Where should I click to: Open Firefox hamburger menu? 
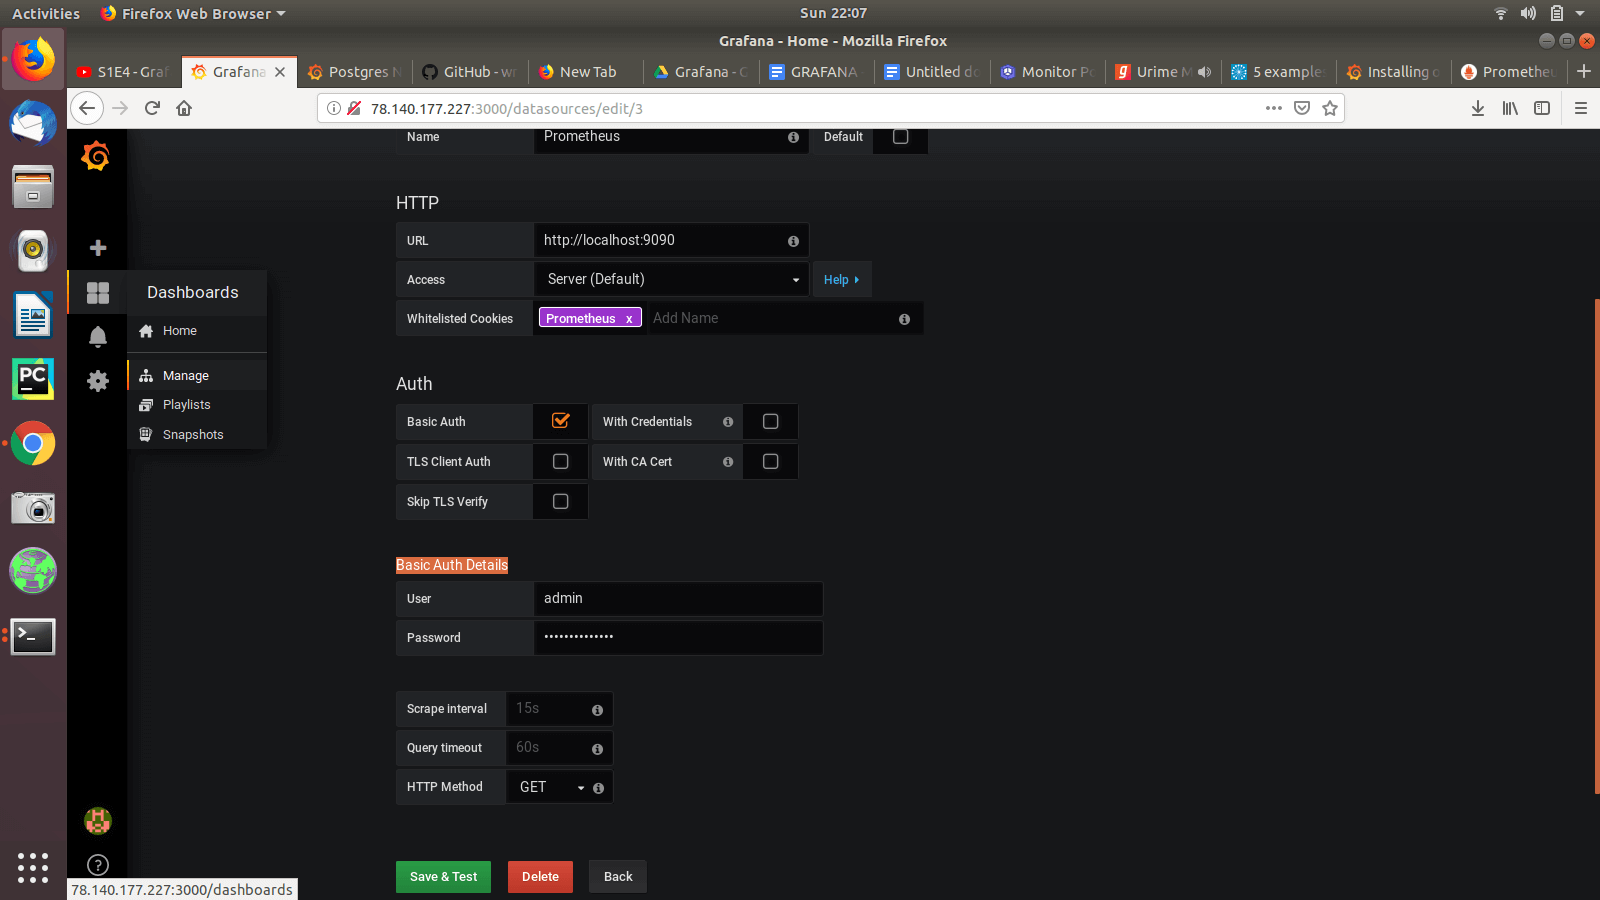pos(1581,108)
